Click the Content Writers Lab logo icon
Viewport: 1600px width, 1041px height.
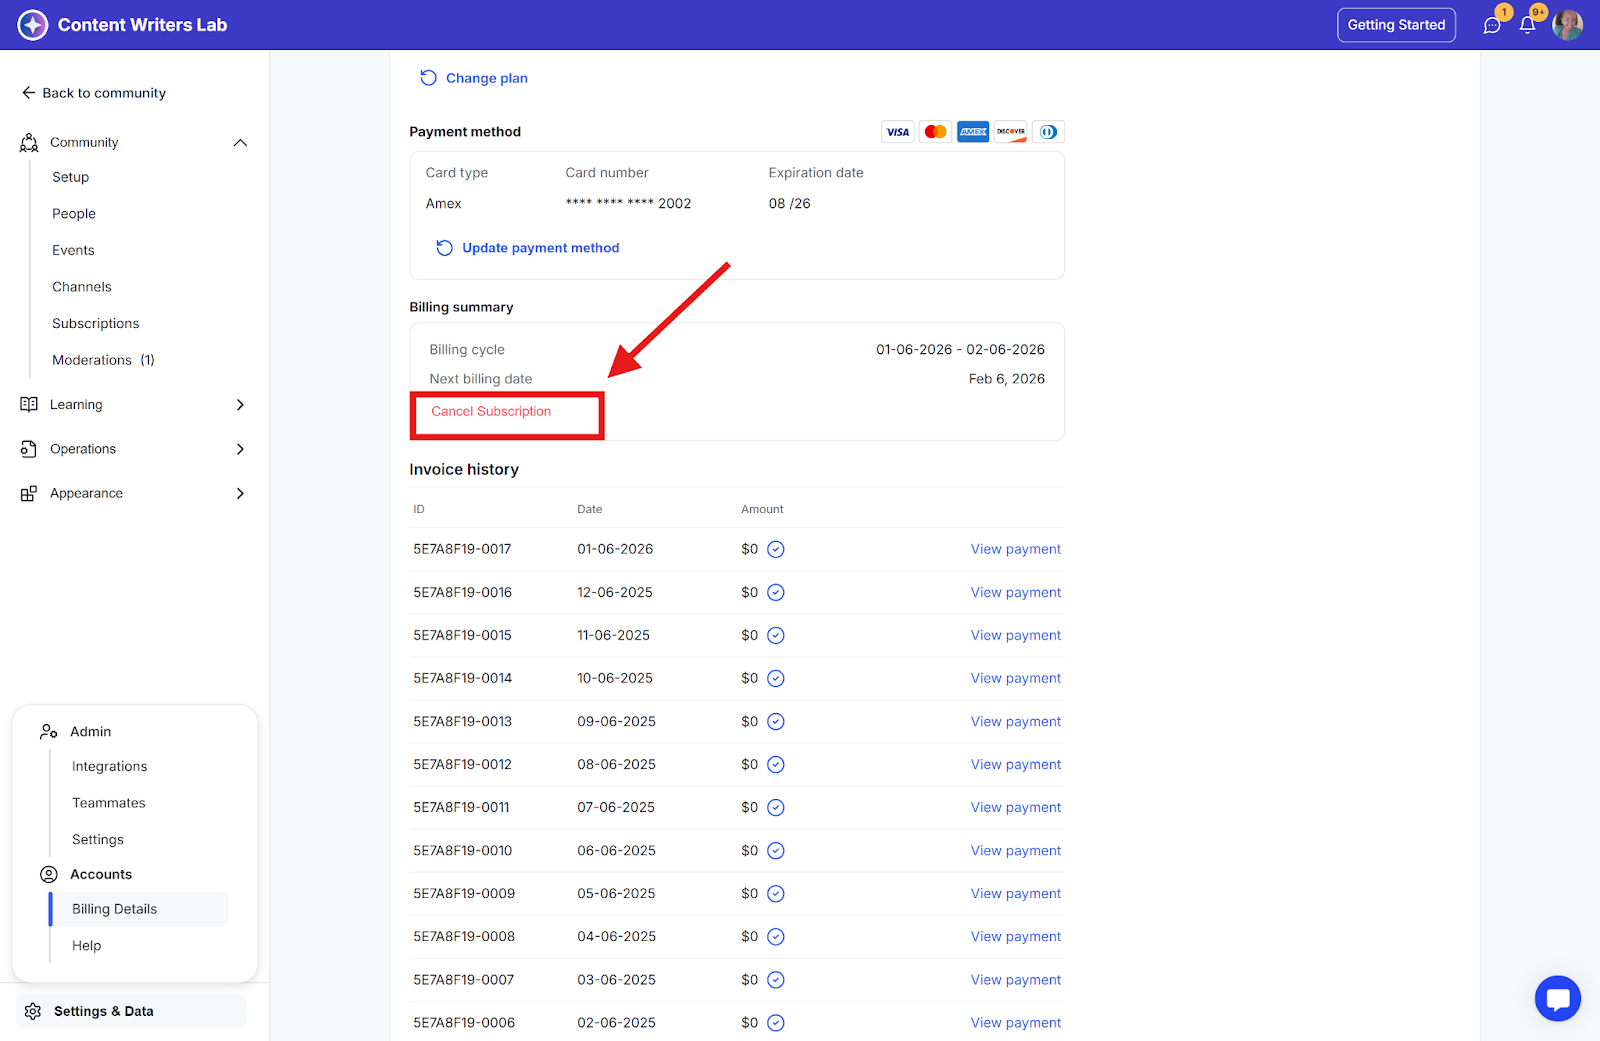33,25
